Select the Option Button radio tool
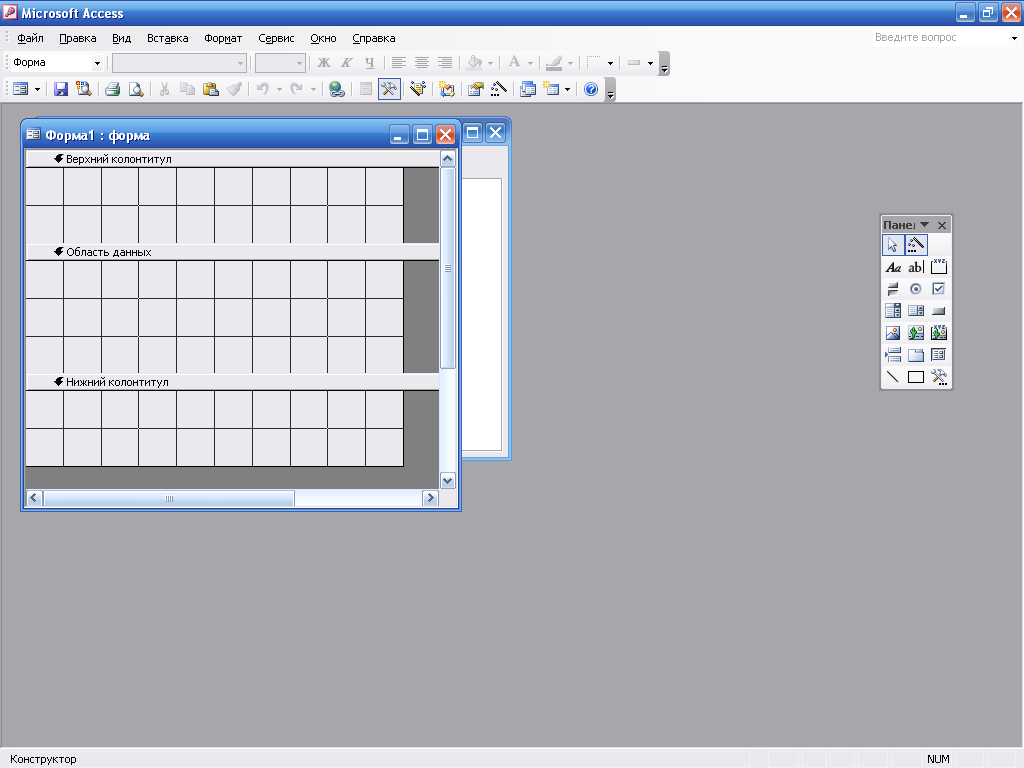1024x768 pixels. [916, 289]
